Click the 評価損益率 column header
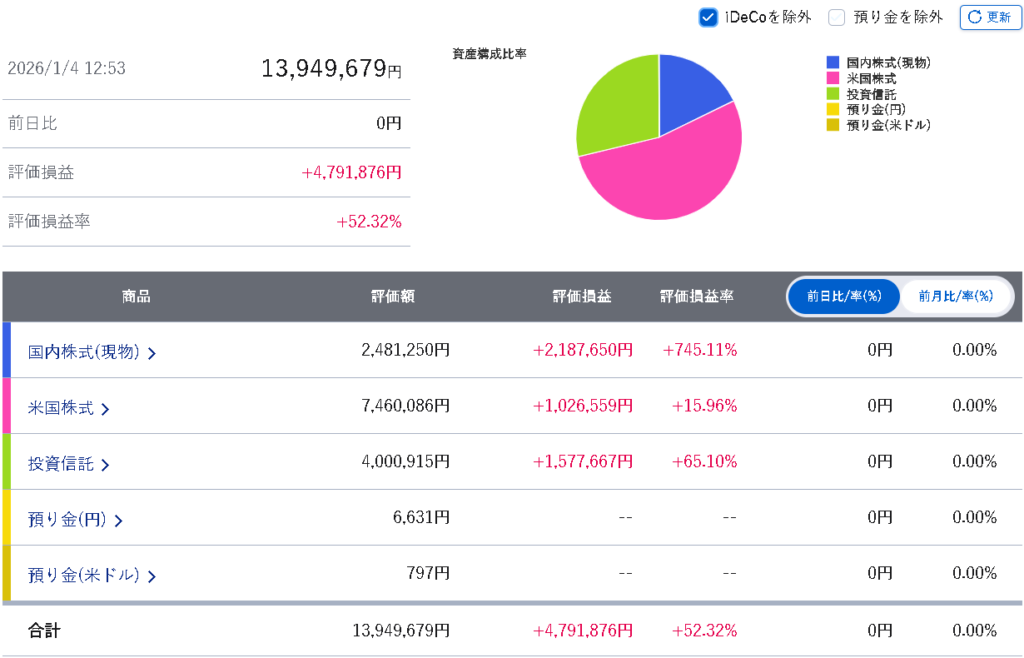Screen dimensions: 1024x658 coord(697,296)
